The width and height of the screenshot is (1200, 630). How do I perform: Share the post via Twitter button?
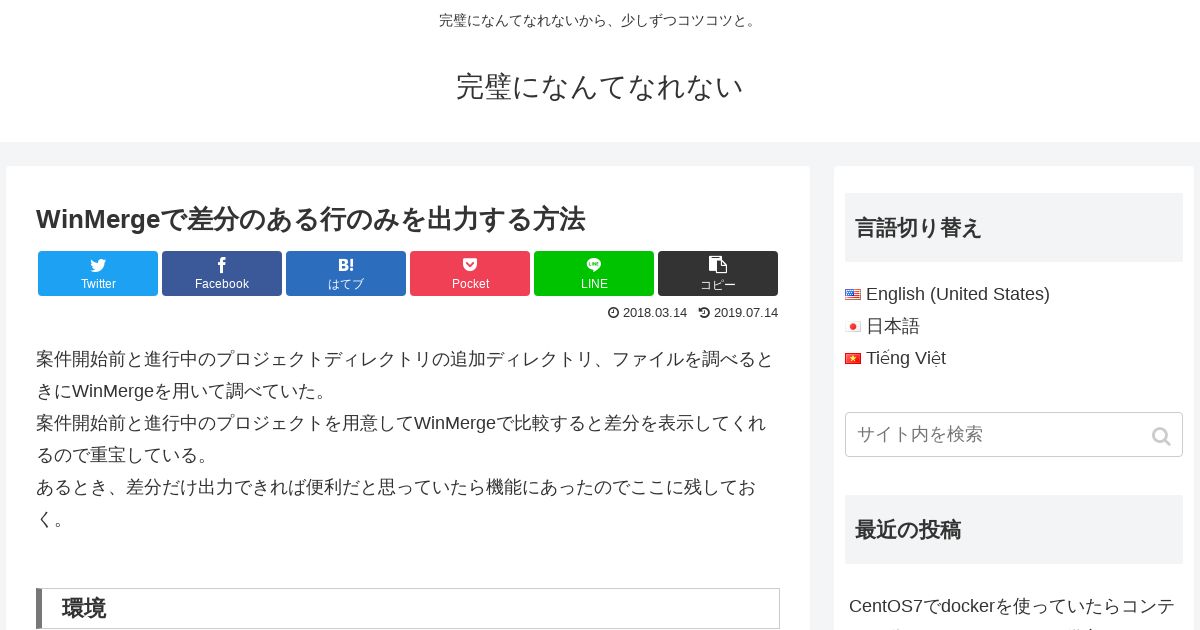pos(98,273)
